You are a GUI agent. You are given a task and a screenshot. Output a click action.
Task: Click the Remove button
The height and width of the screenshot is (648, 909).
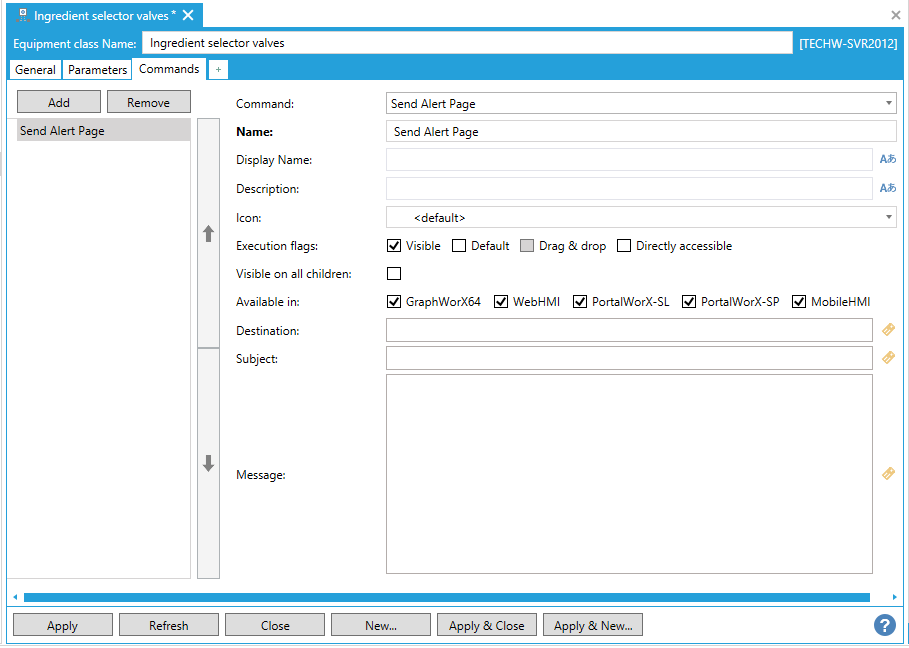point(148,102)
